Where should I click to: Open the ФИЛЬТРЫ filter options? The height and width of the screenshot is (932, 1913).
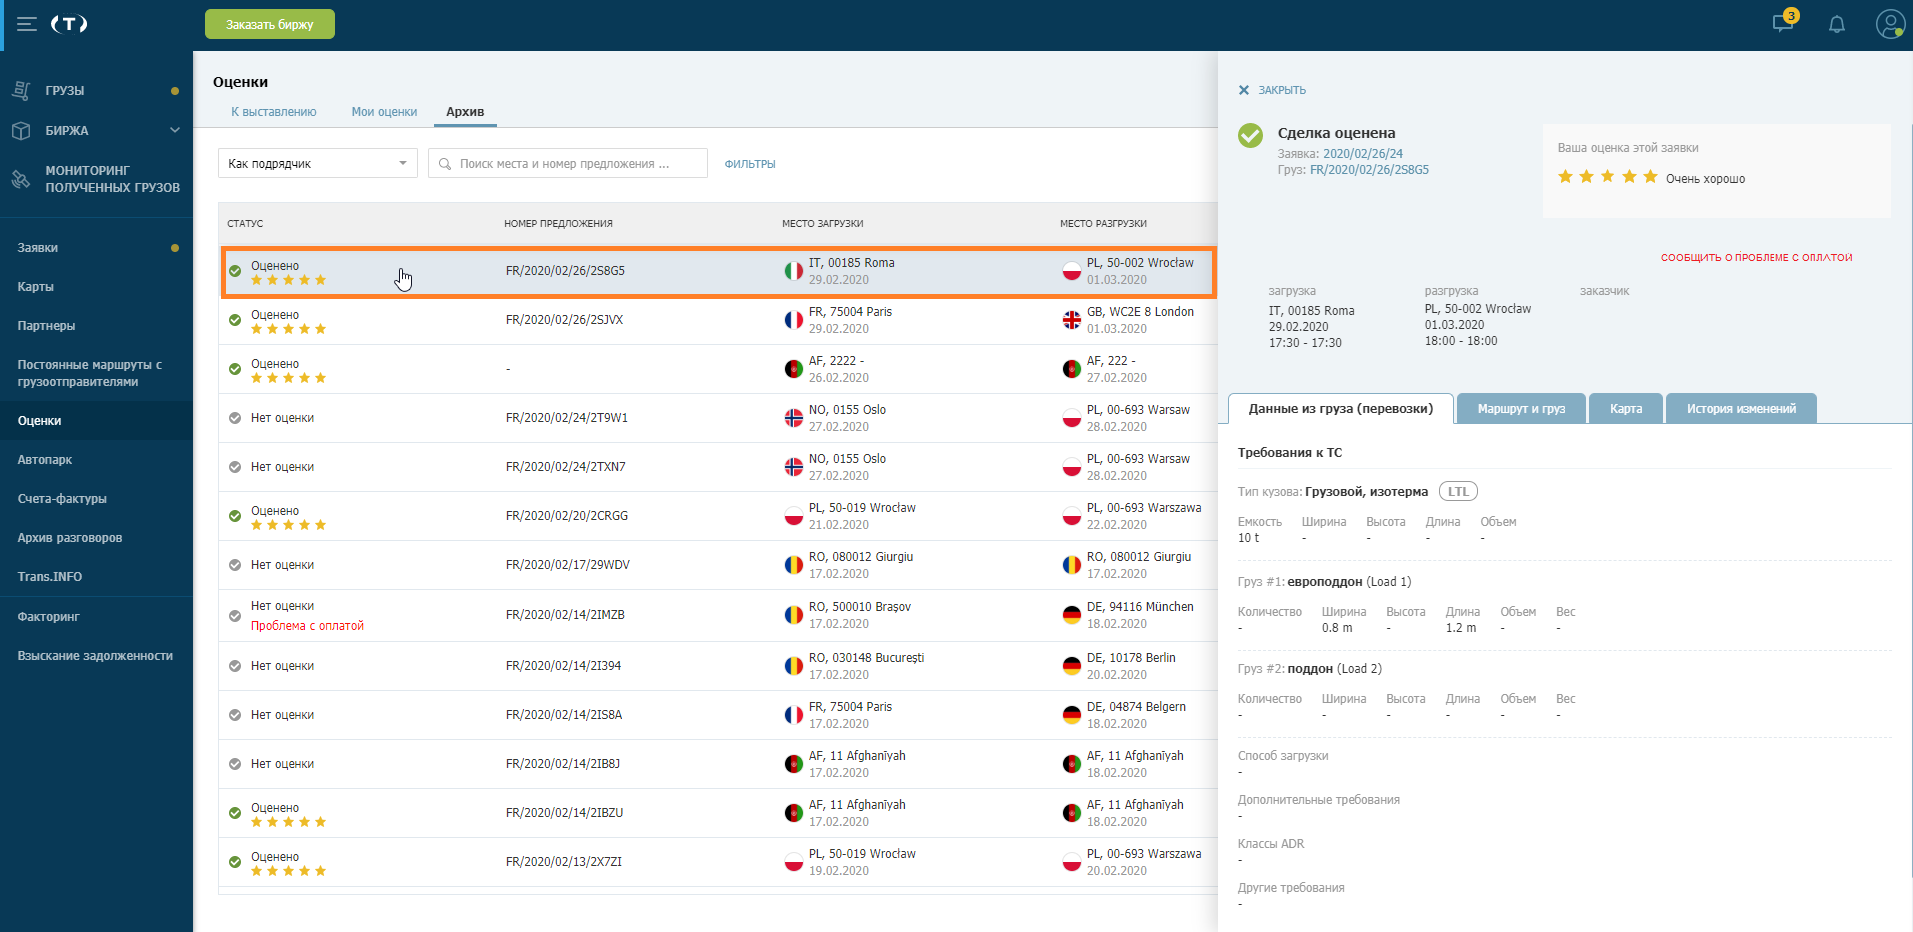pos(750,164)
